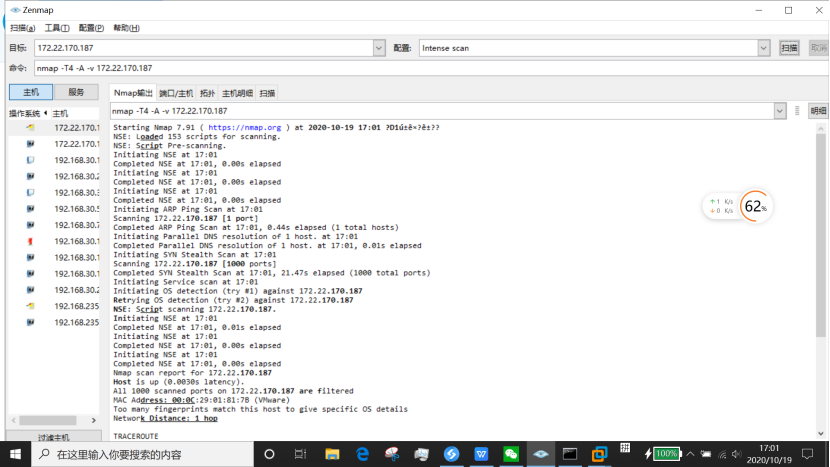Click the battery 100% tray icon
Screen dimensions: 830x467
pos(663,454)
